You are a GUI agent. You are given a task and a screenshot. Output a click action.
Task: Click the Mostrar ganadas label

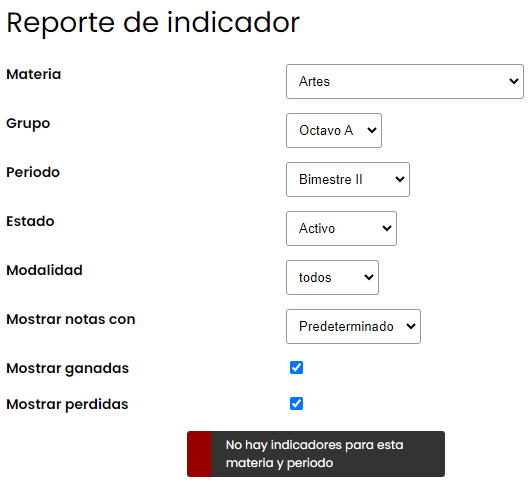[68, 369]
